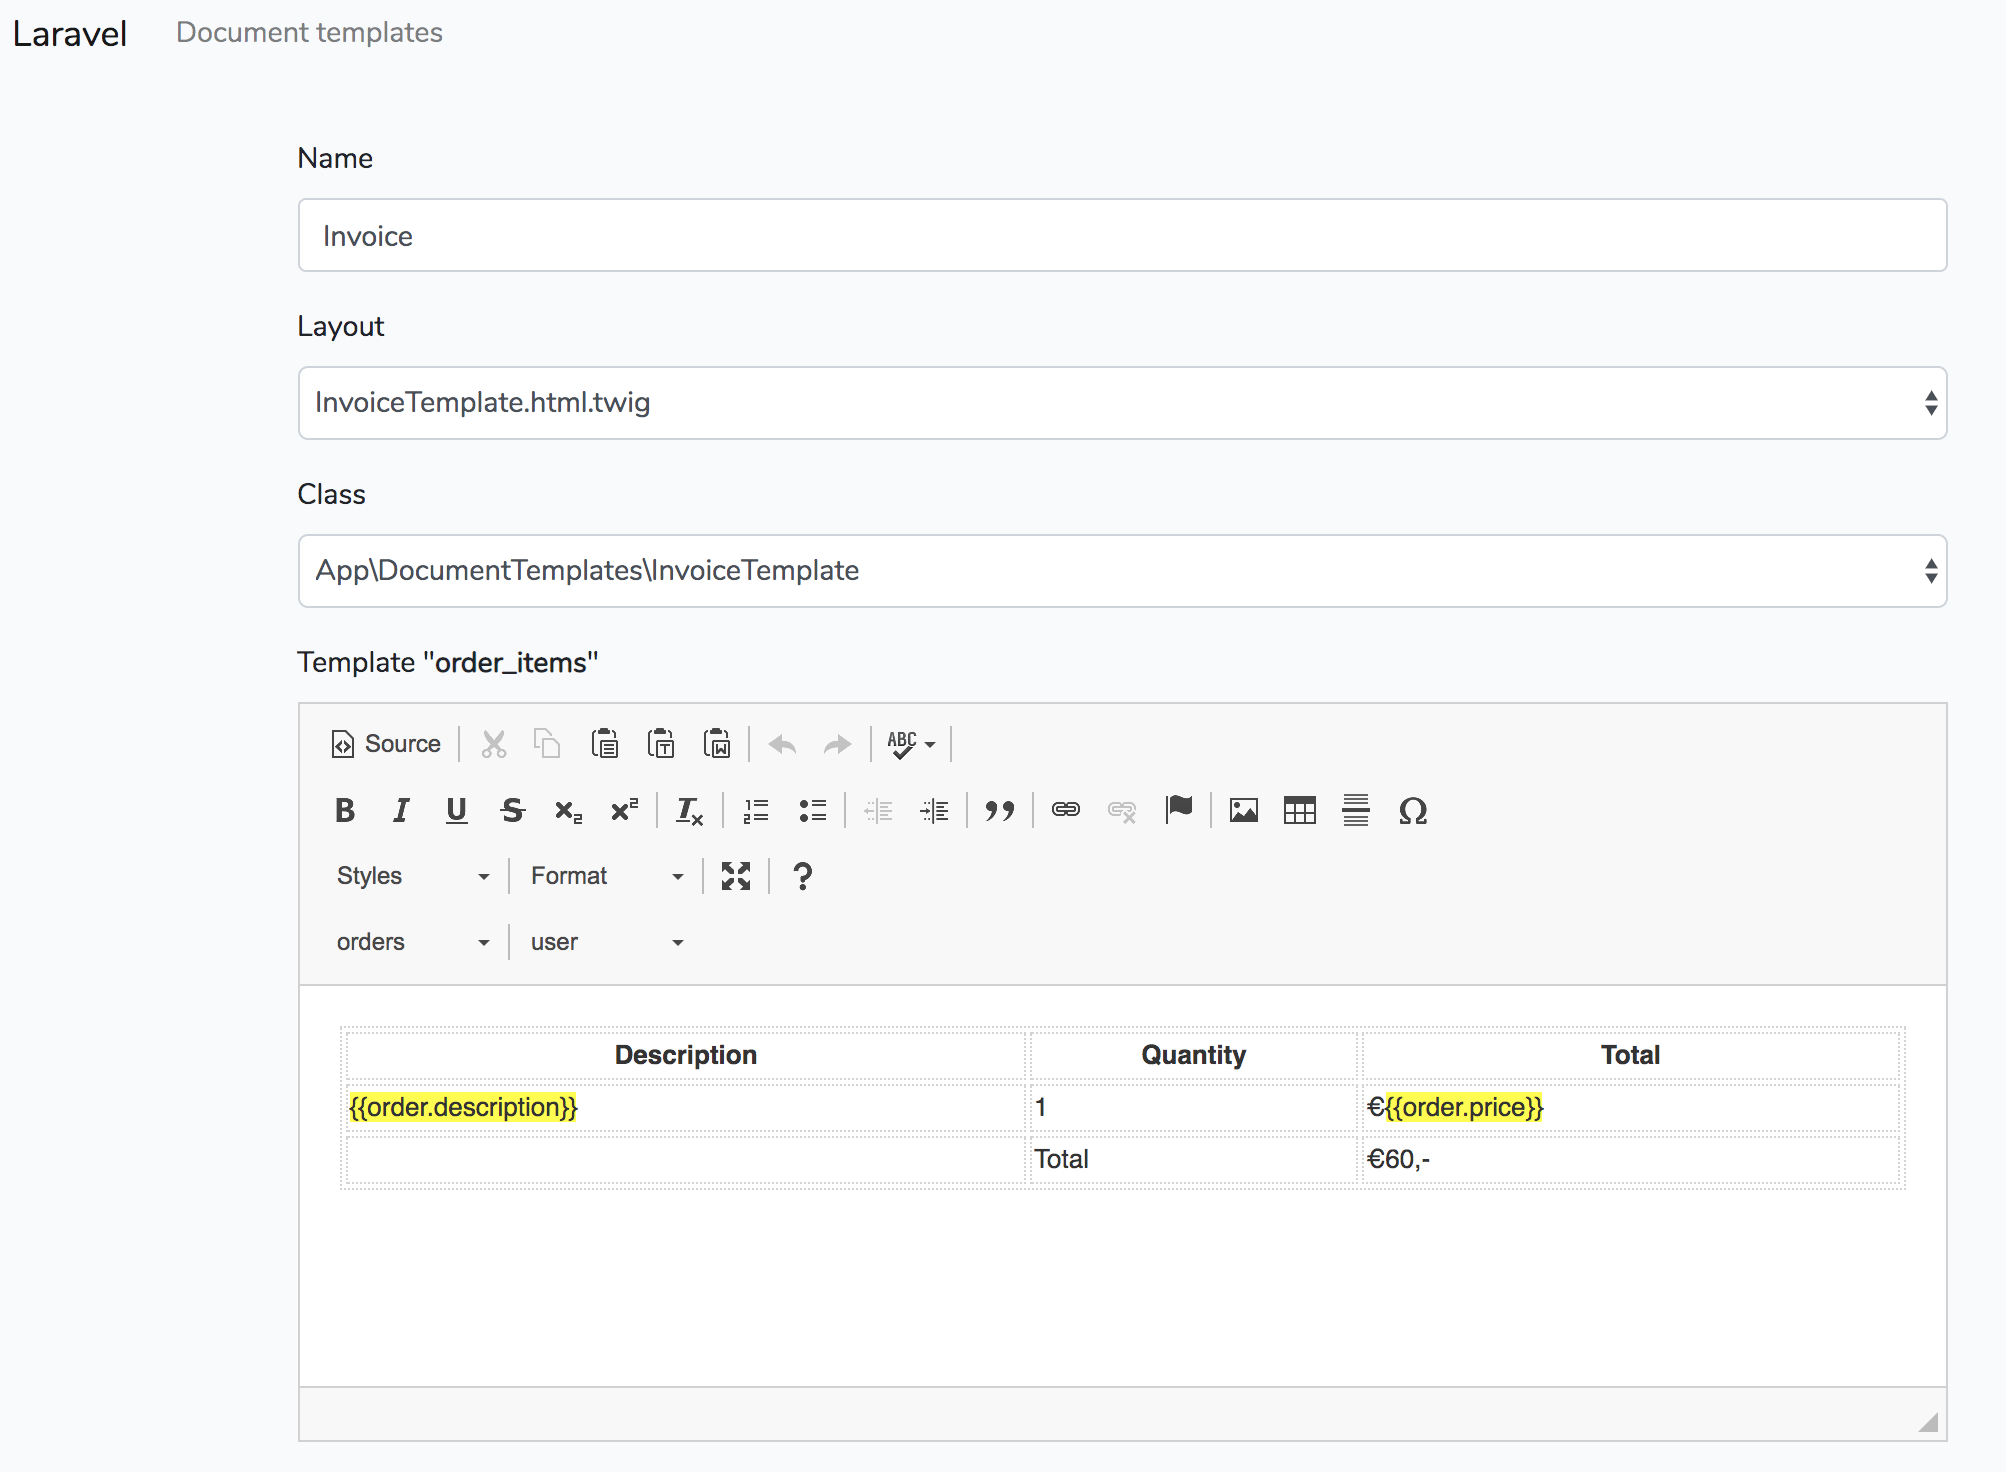
Task: Open the editor Help with the question mark
Action: [802, 875]
